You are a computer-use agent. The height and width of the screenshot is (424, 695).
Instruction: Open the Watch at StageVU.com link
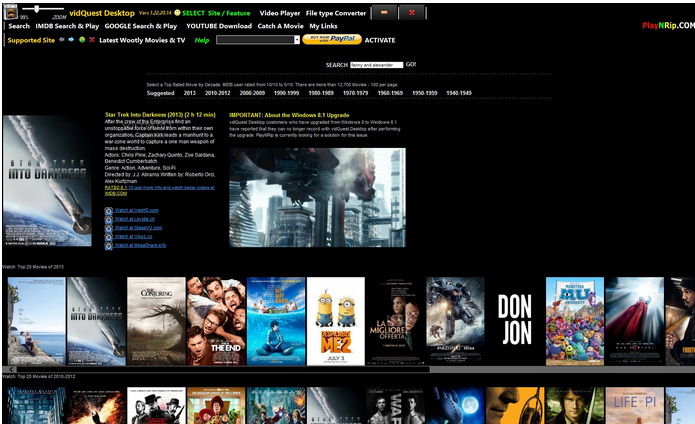pyautogui.click(x=138, y=228)
